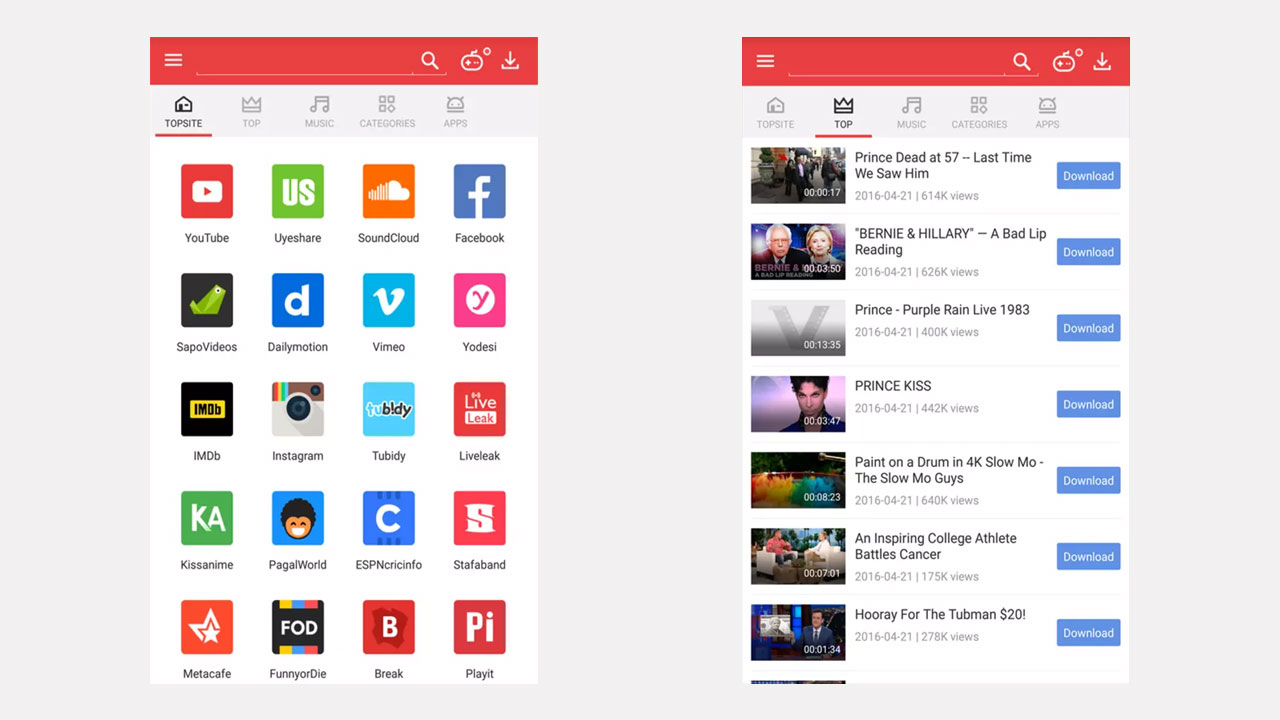Viewport: 1280px width, 720px height.
Task: Download 'An Inspiring College Athlete' video
Action: click(1088, 556)
